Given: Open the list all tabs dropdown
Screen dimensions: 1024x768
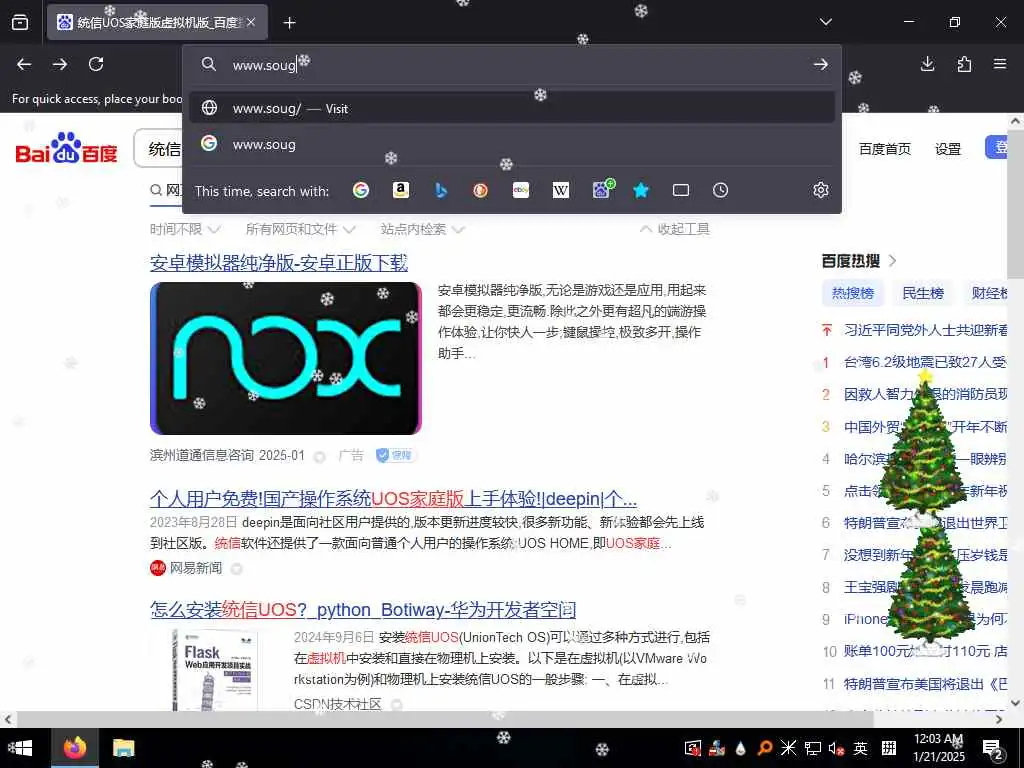Looking at the screenshot, I should point(825,22).
